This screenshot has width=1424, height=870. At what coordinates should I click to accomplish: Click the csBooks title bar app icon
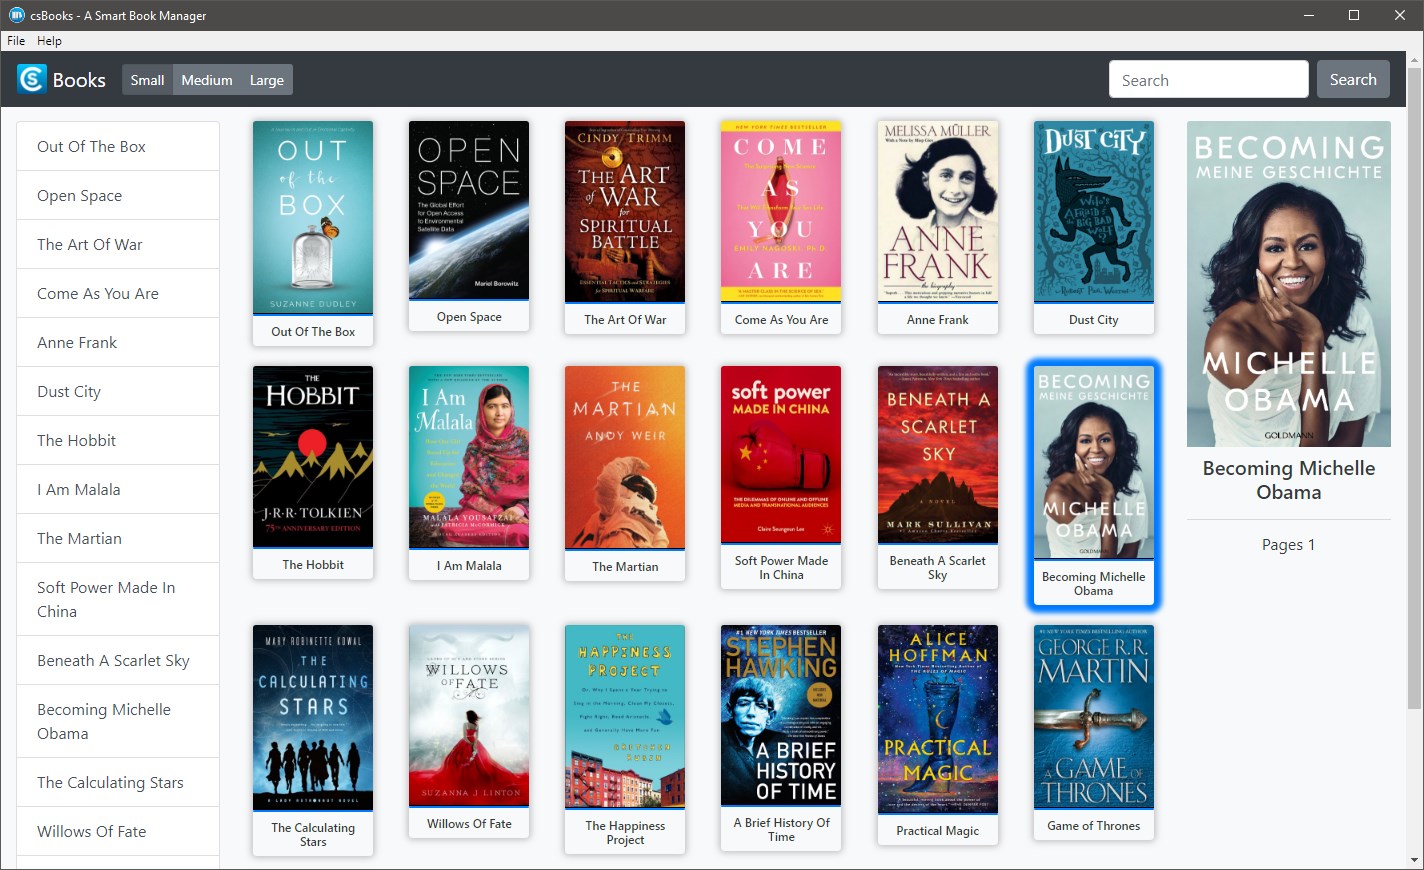click(x=16, y=15)
